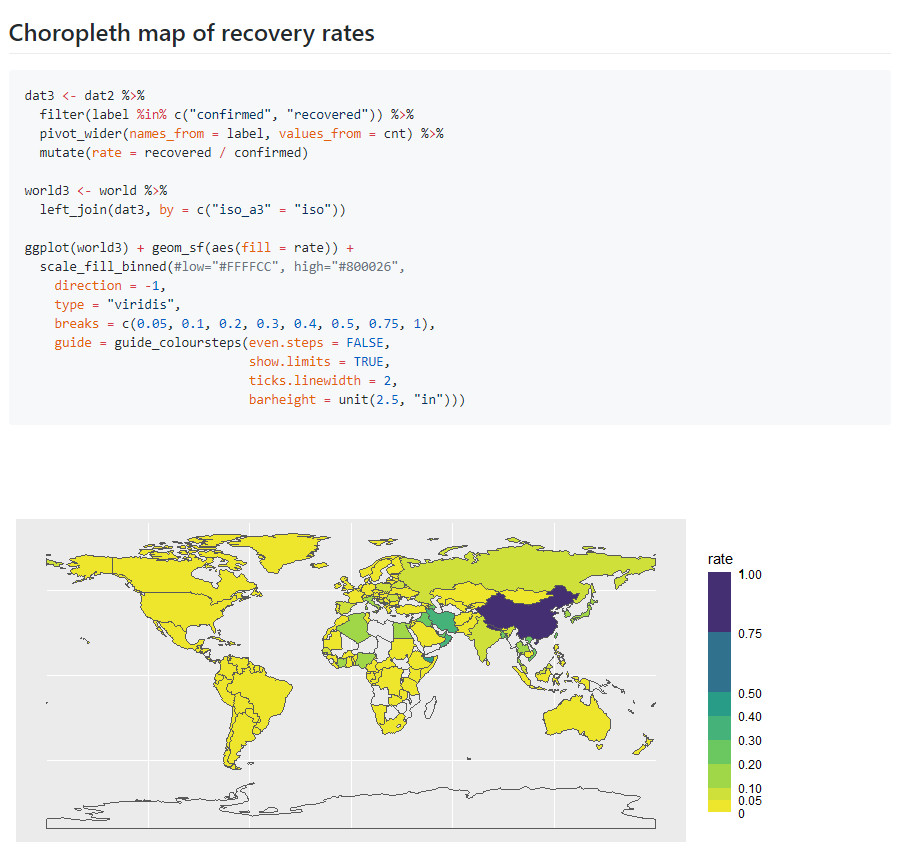Select the legend band between 0.20 and 0.30
This screenshot has height=864, width=904.
pos(719,752)
